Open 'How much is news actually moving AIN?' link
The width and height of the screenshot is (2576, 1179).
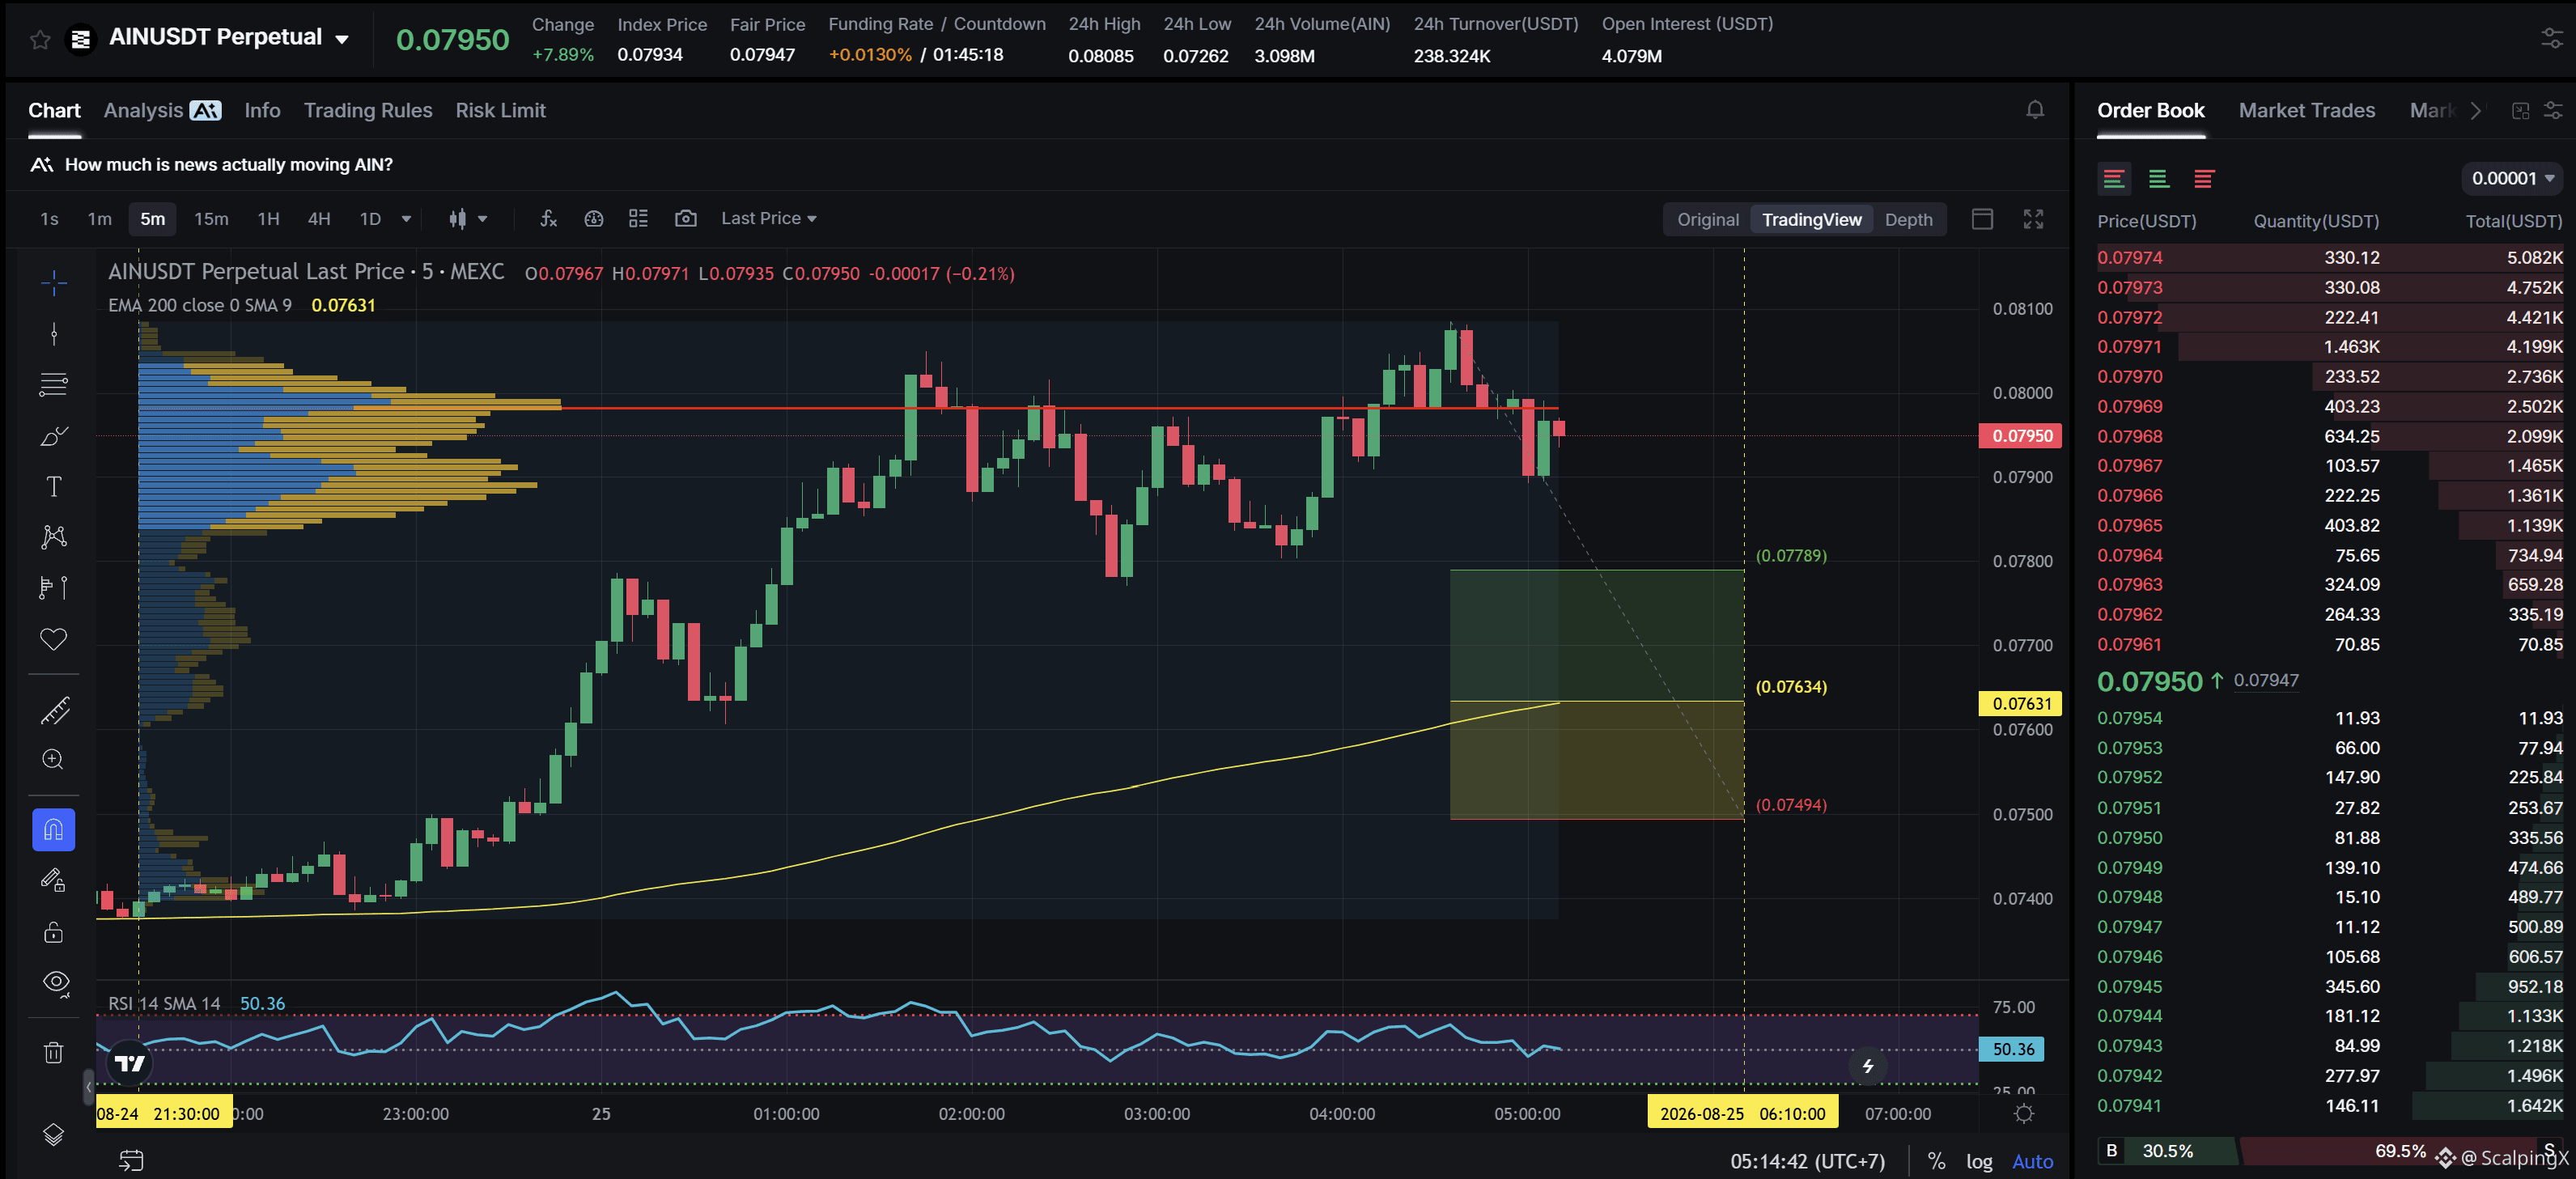click(228, 165)
